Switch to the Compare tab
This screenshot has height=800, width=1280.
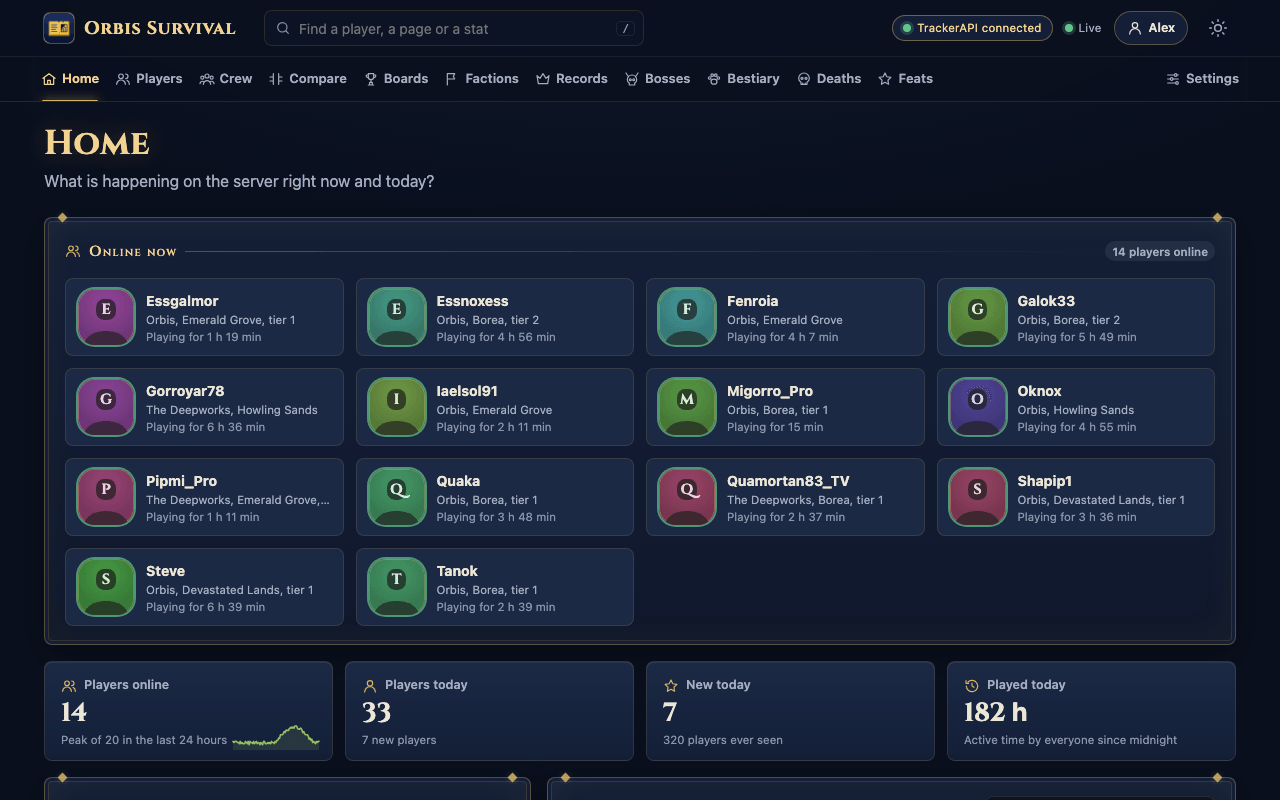(308, 79)
